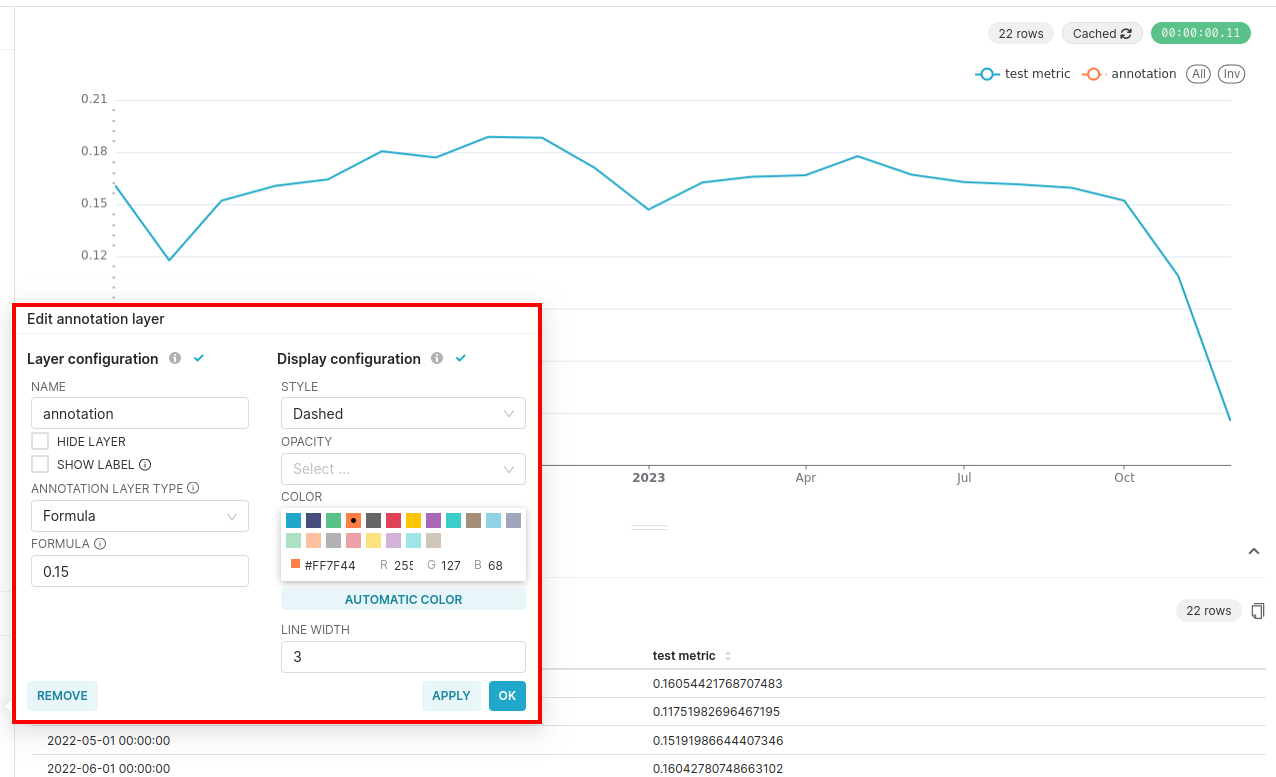
Task: Sort the test metric column
Action: coord(728,656)
